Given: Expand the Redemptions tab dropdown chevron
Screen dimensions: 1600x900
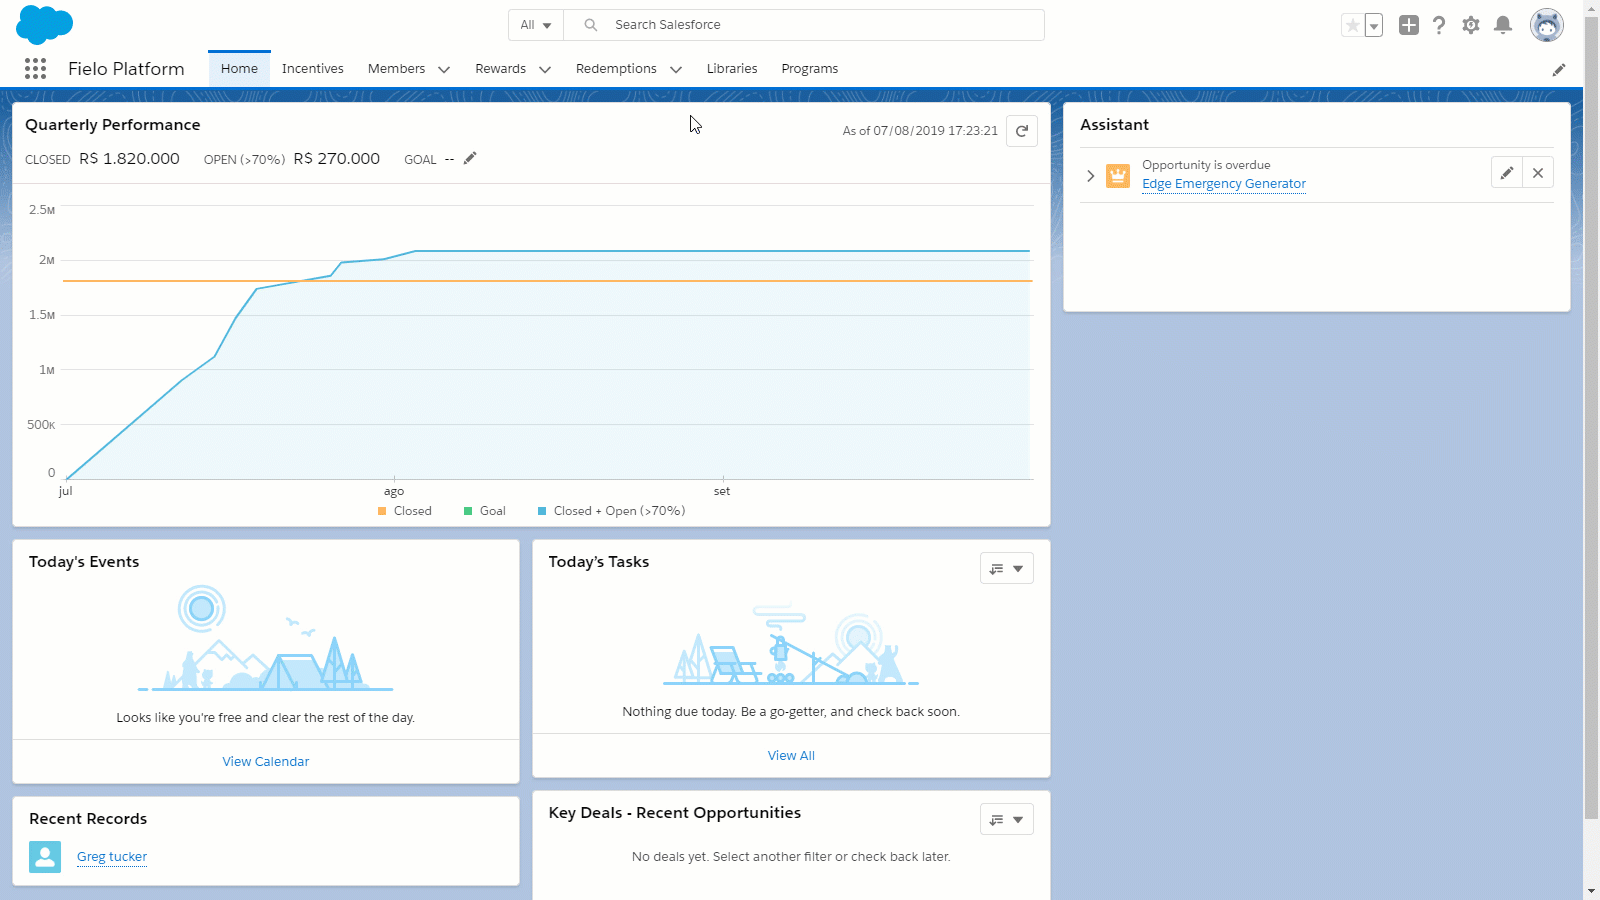Looking at the screenshot, I should (x=676, y=70).
